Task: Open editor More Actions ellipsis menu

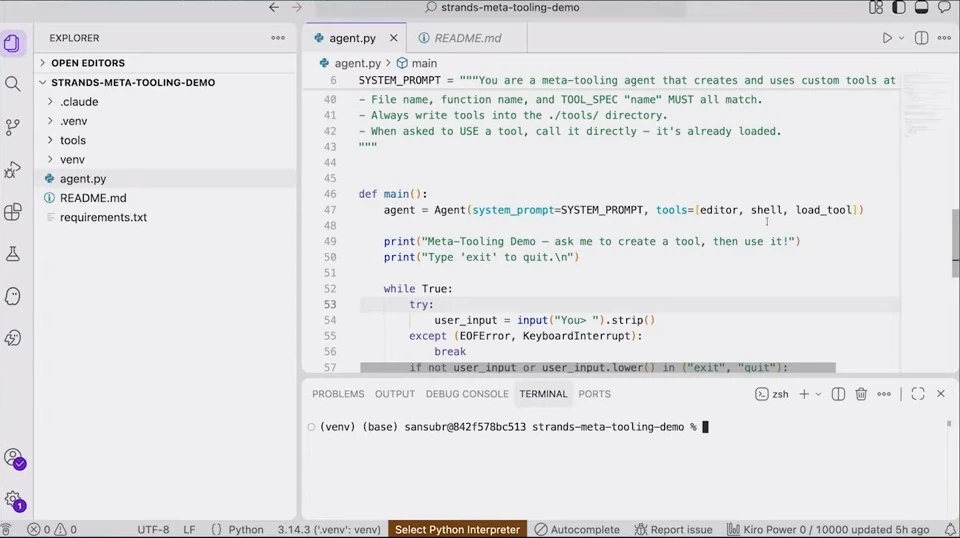Action: pos(944,38)
